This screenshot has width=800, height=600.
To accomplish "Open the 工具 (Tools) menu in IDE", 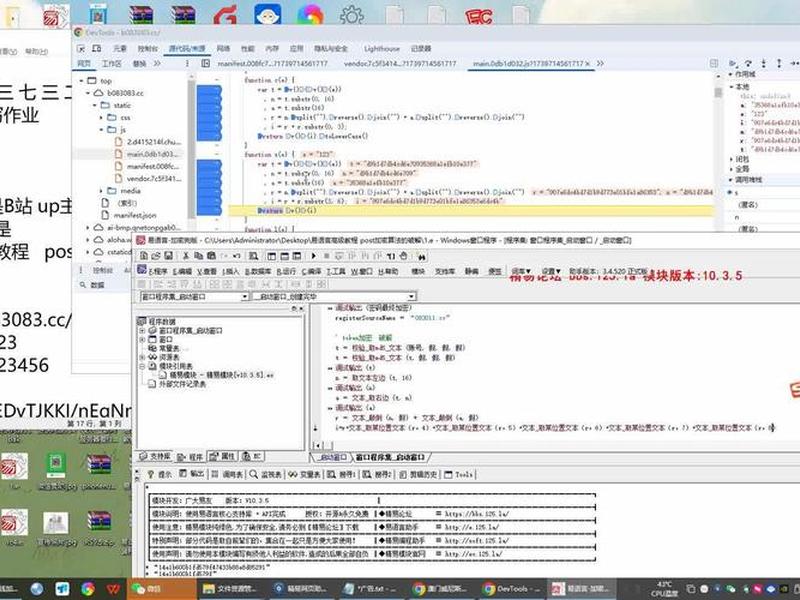I will coord(336,271).
